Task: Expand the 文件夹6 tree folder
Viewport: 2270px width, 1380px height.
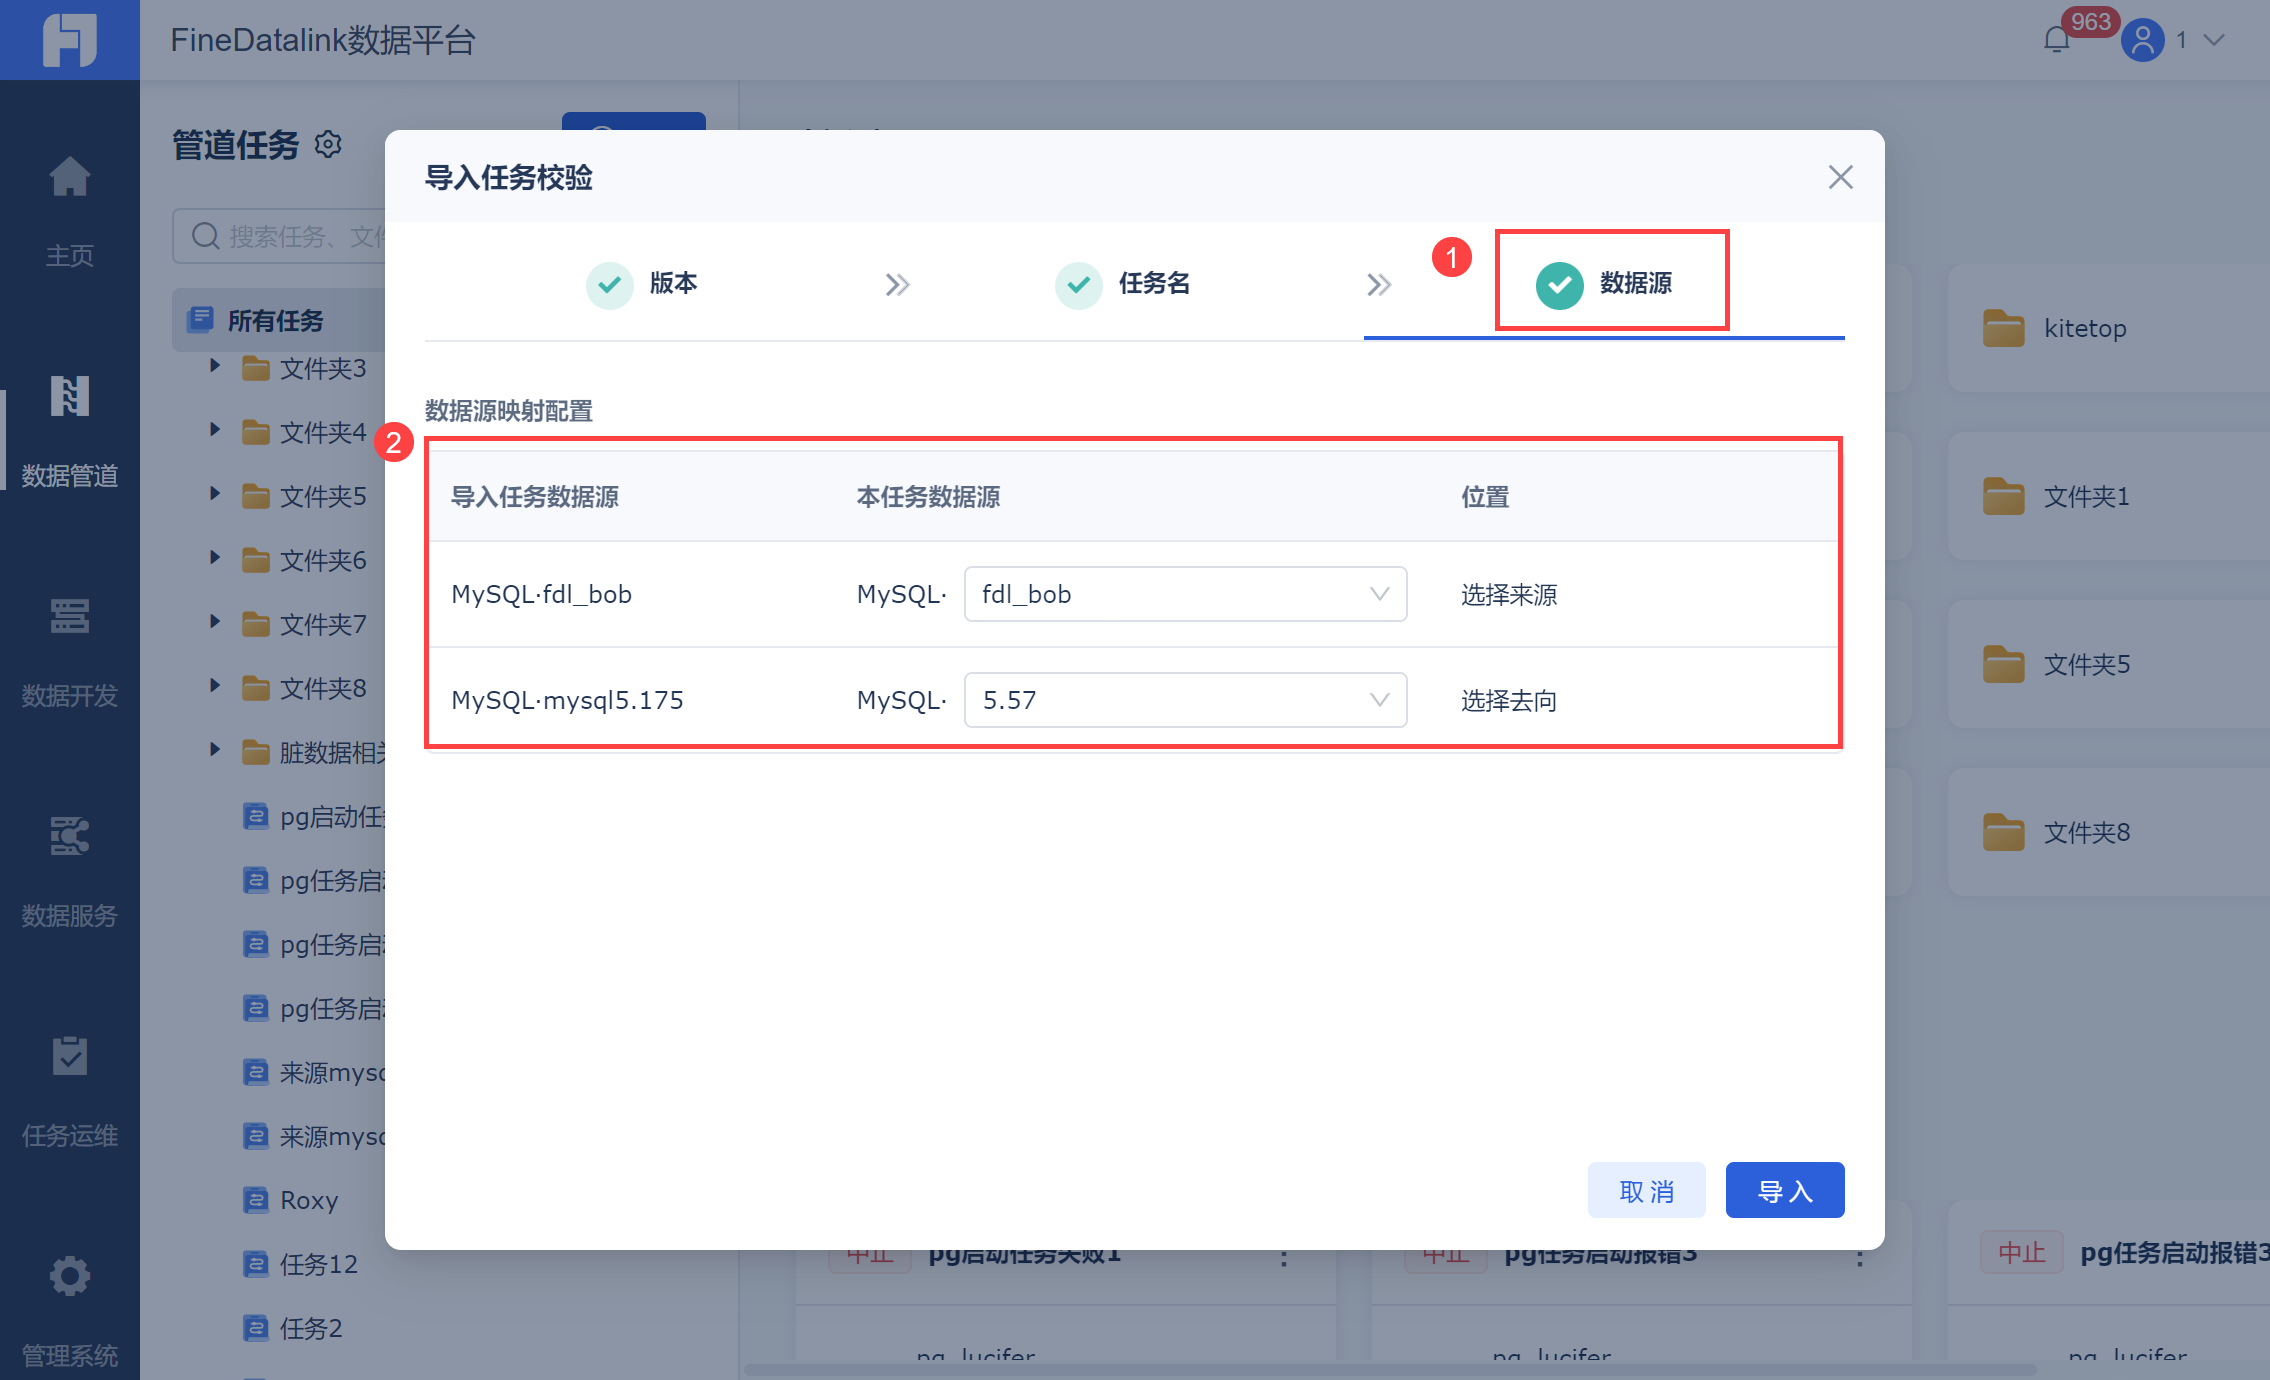Action: coord(214,558)
